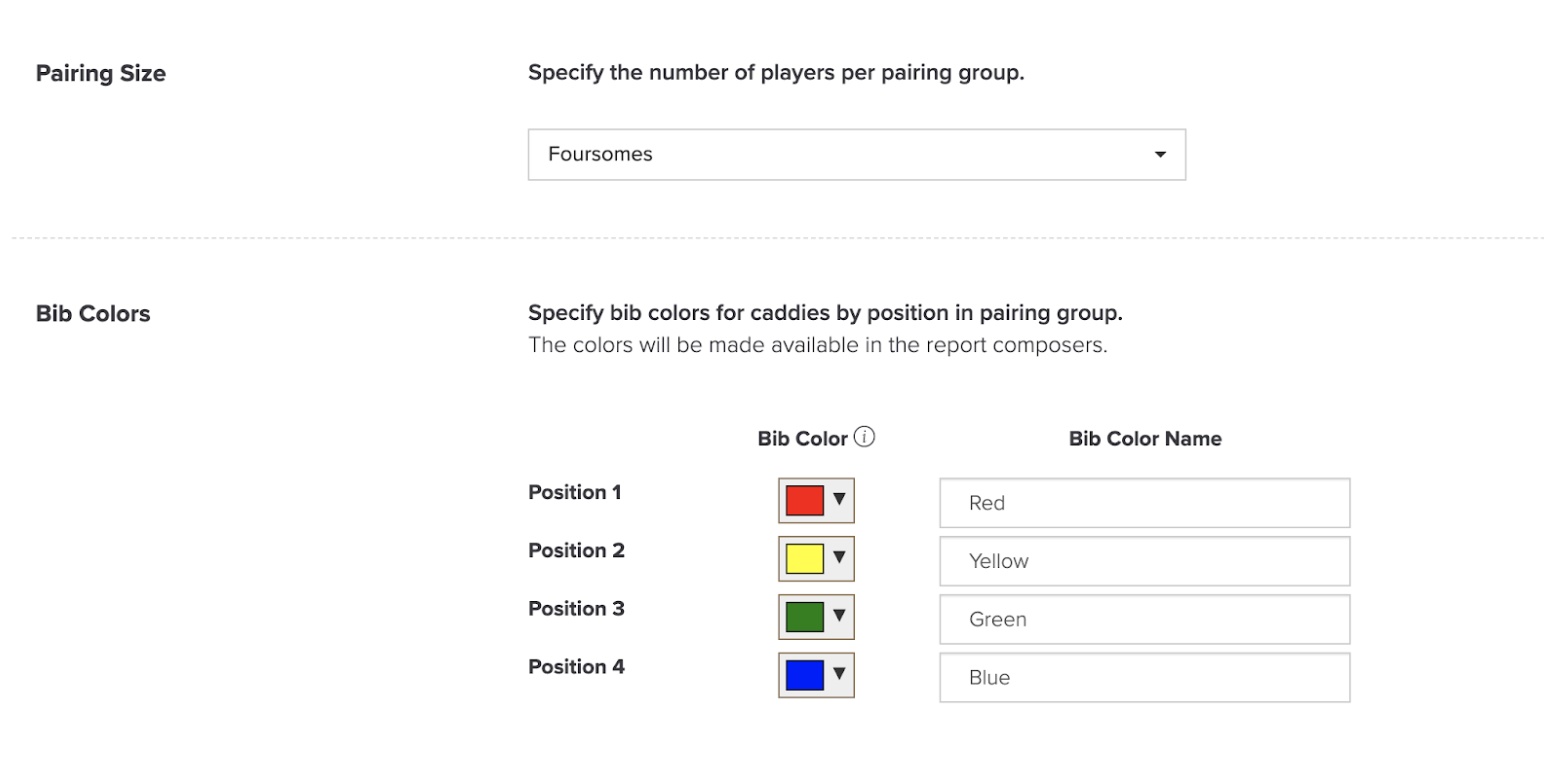
Task: Click the Bib Colors section heading
Action: pos(93,313)
